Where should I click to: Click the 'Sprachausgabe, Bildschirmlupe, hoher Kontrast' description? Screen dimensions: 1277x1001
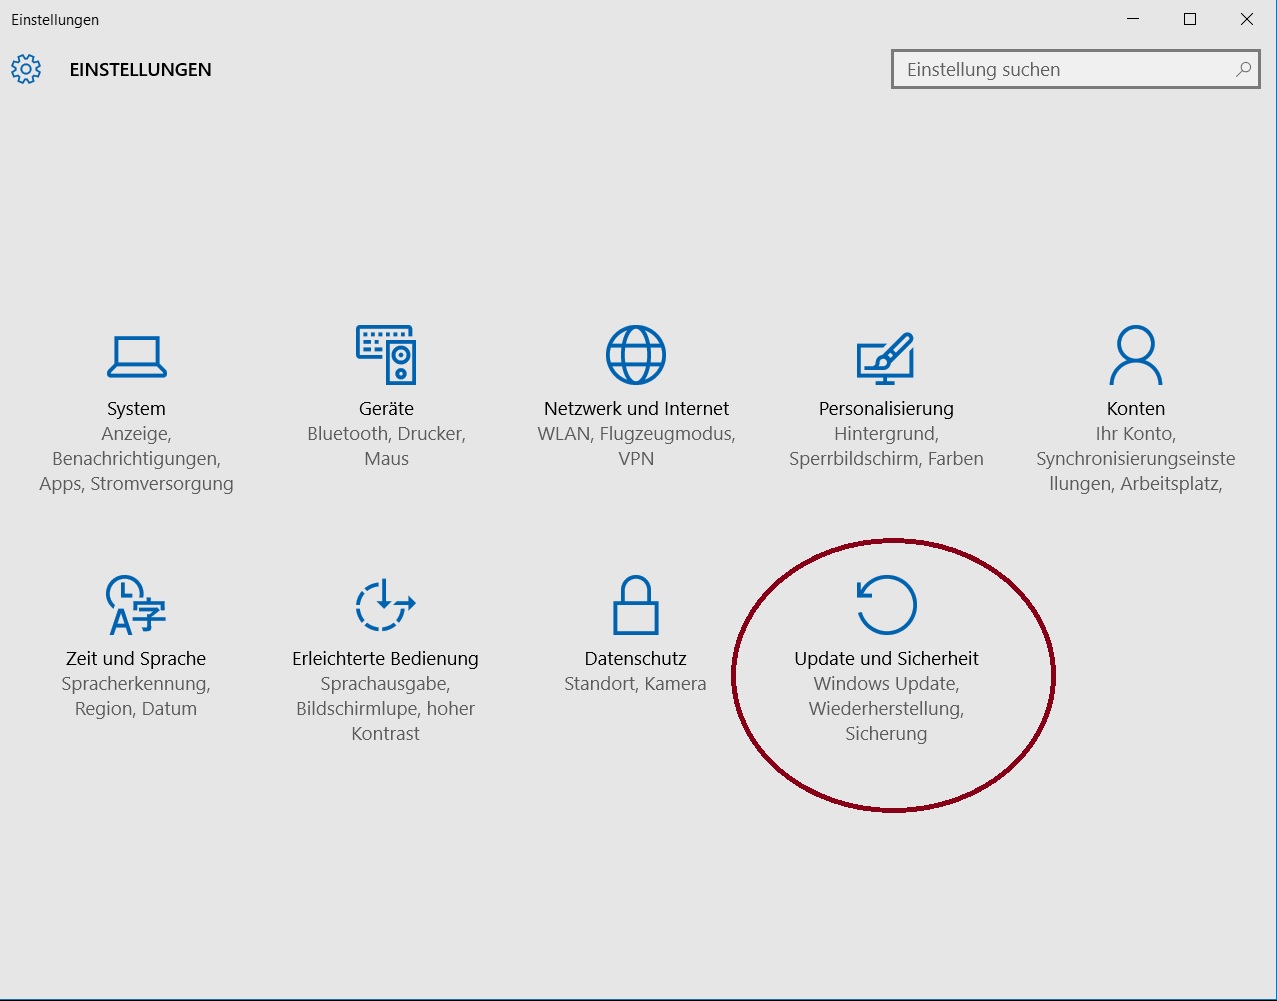(386, 709)
